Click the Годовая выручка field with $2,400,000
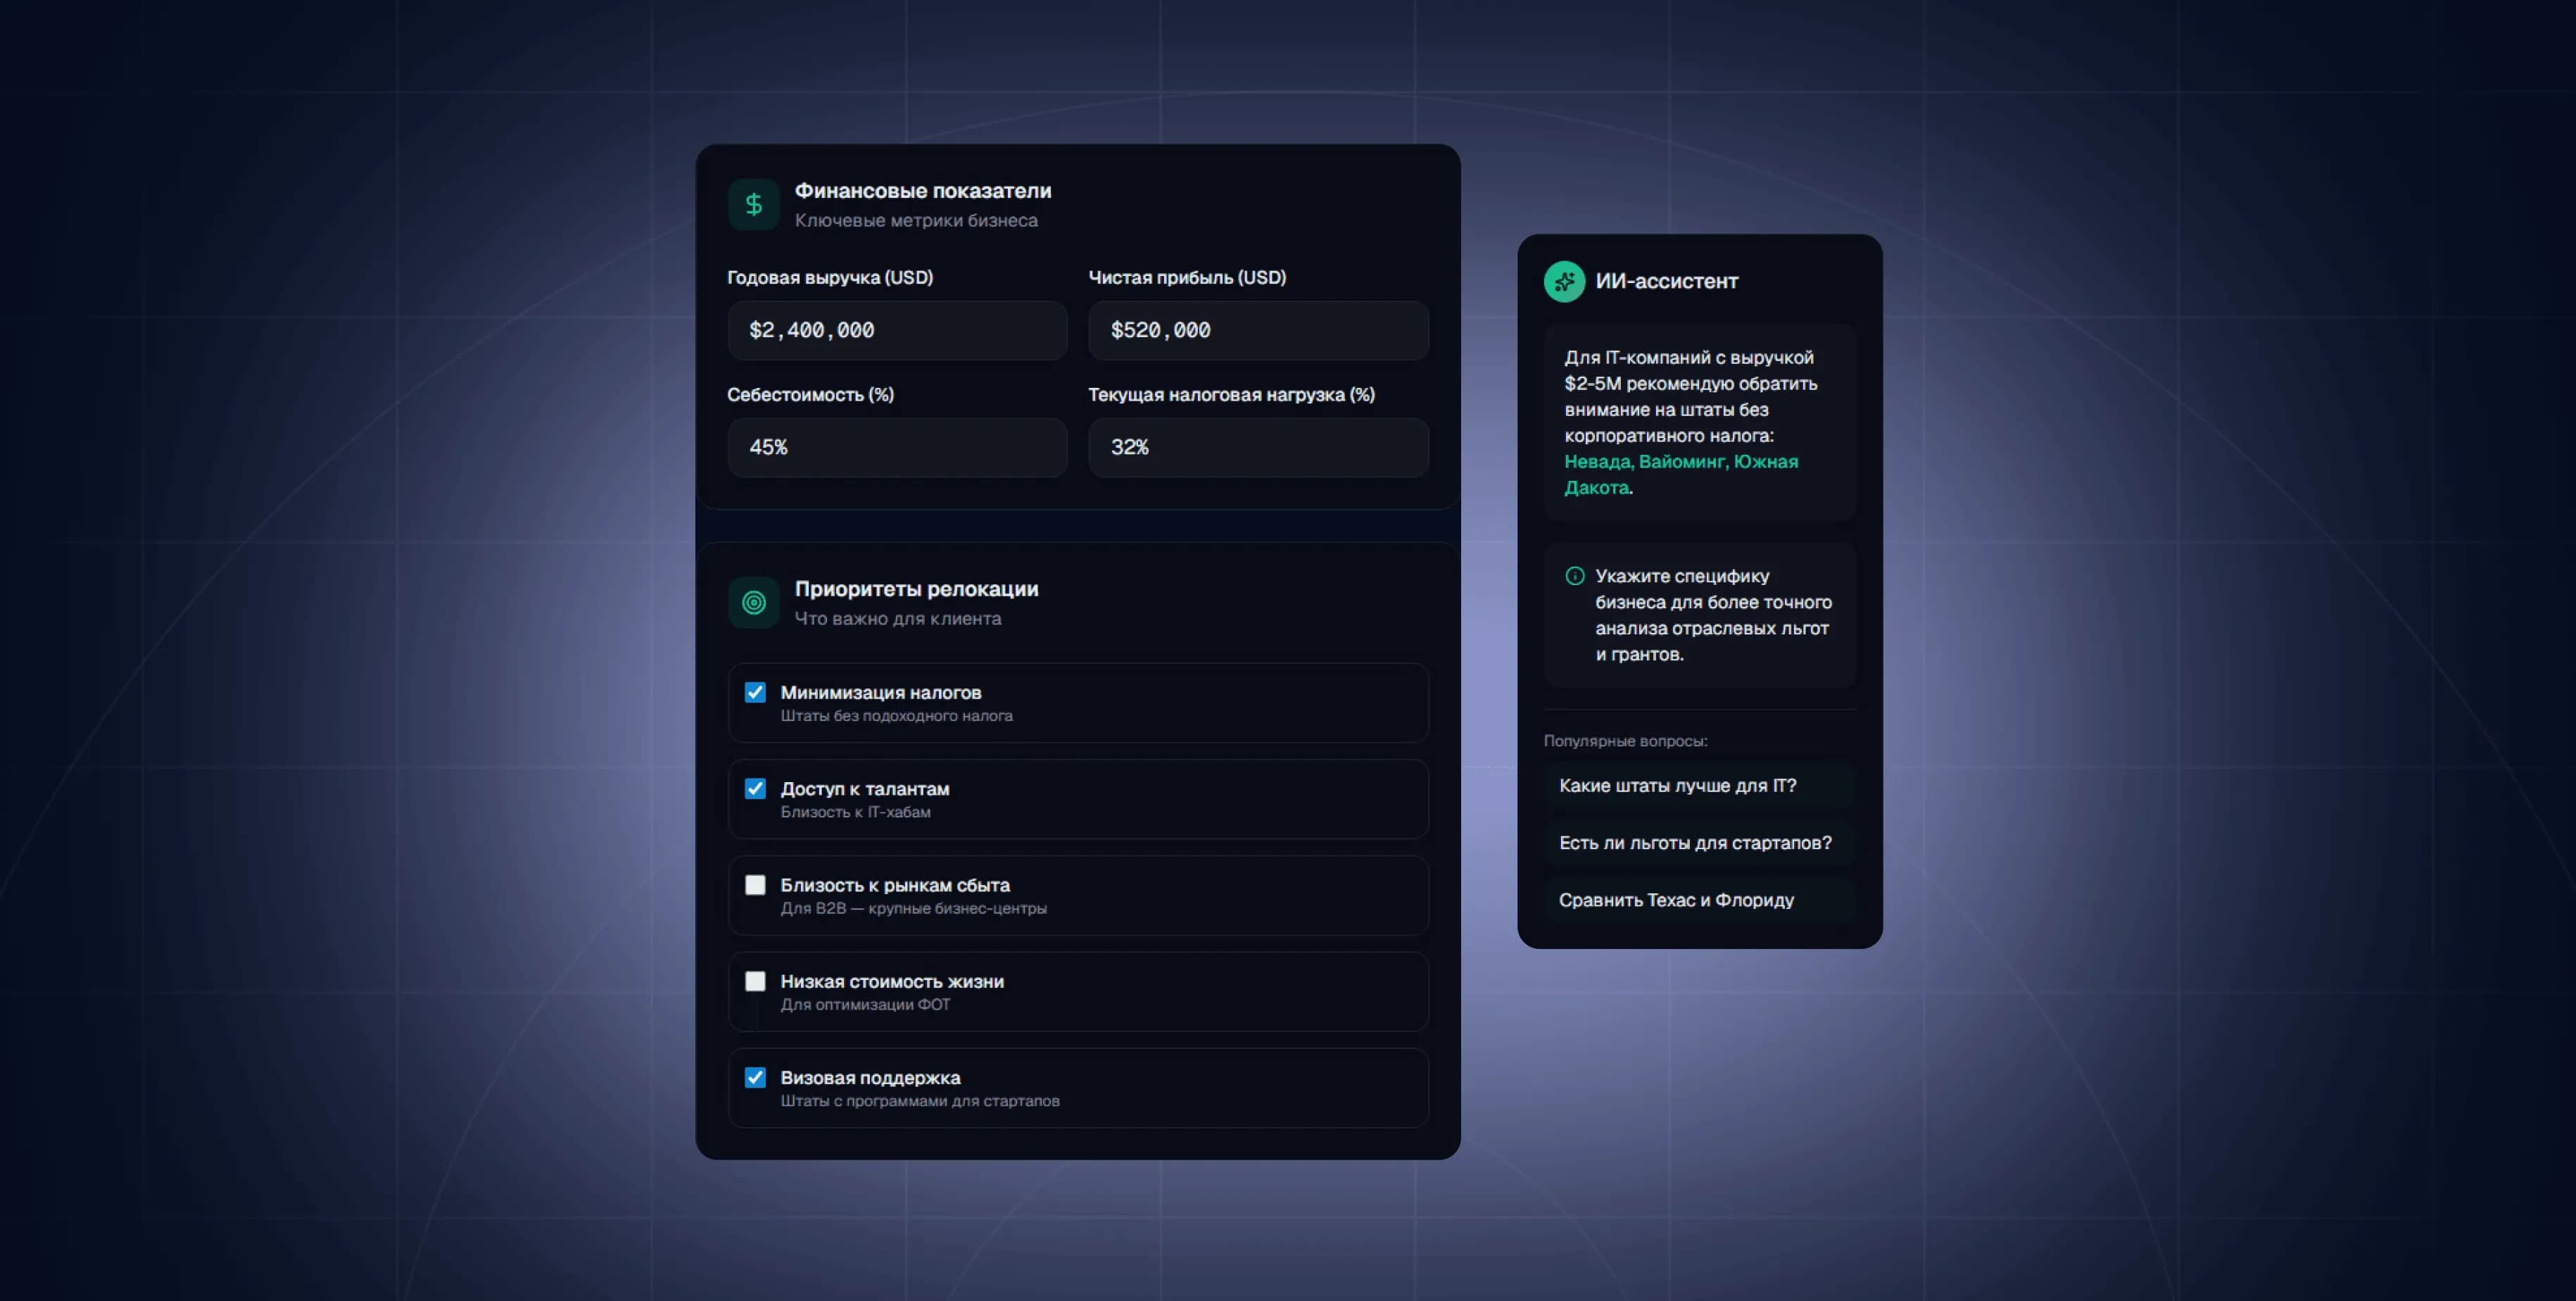 pos(897,330)
